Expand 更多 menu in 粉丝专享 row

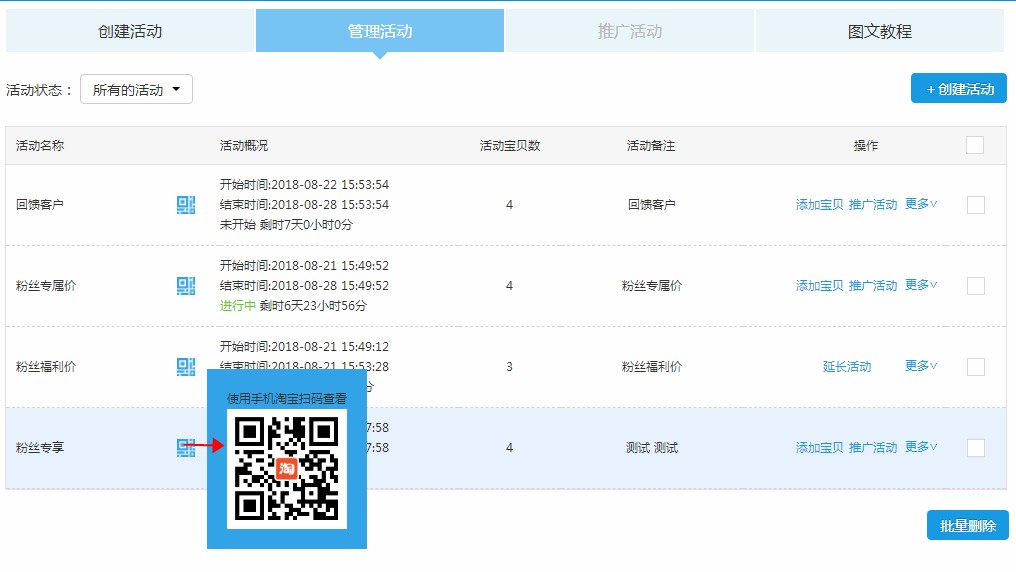coord(921,447)
